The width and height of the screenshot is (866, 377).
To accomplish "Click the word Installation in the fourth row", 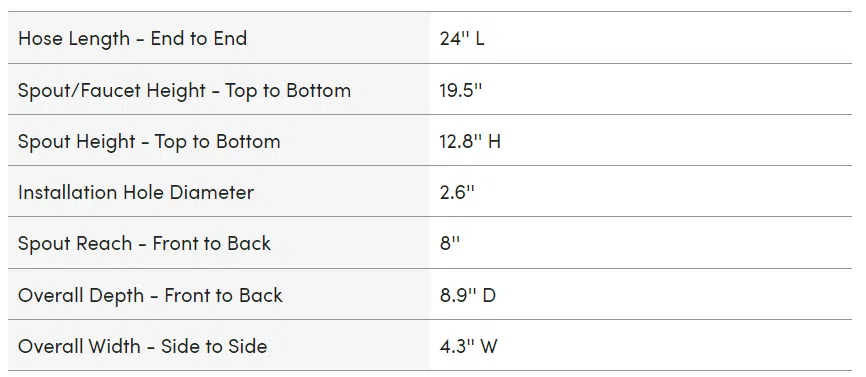I will (x=68, y=192).
